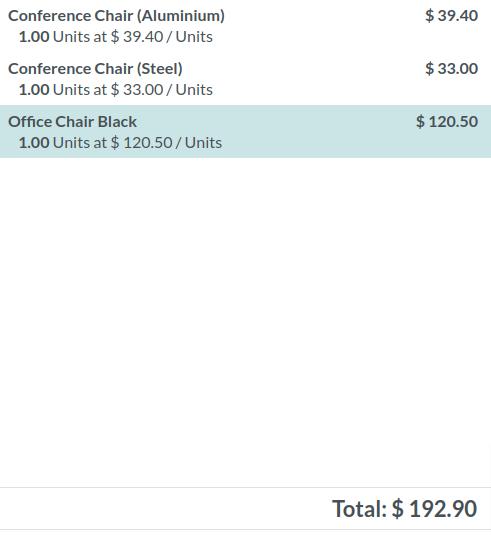491x553 pixels.
Task: Click the $ 39.40 / Units unit price text
Action: [x=162, y=37]
